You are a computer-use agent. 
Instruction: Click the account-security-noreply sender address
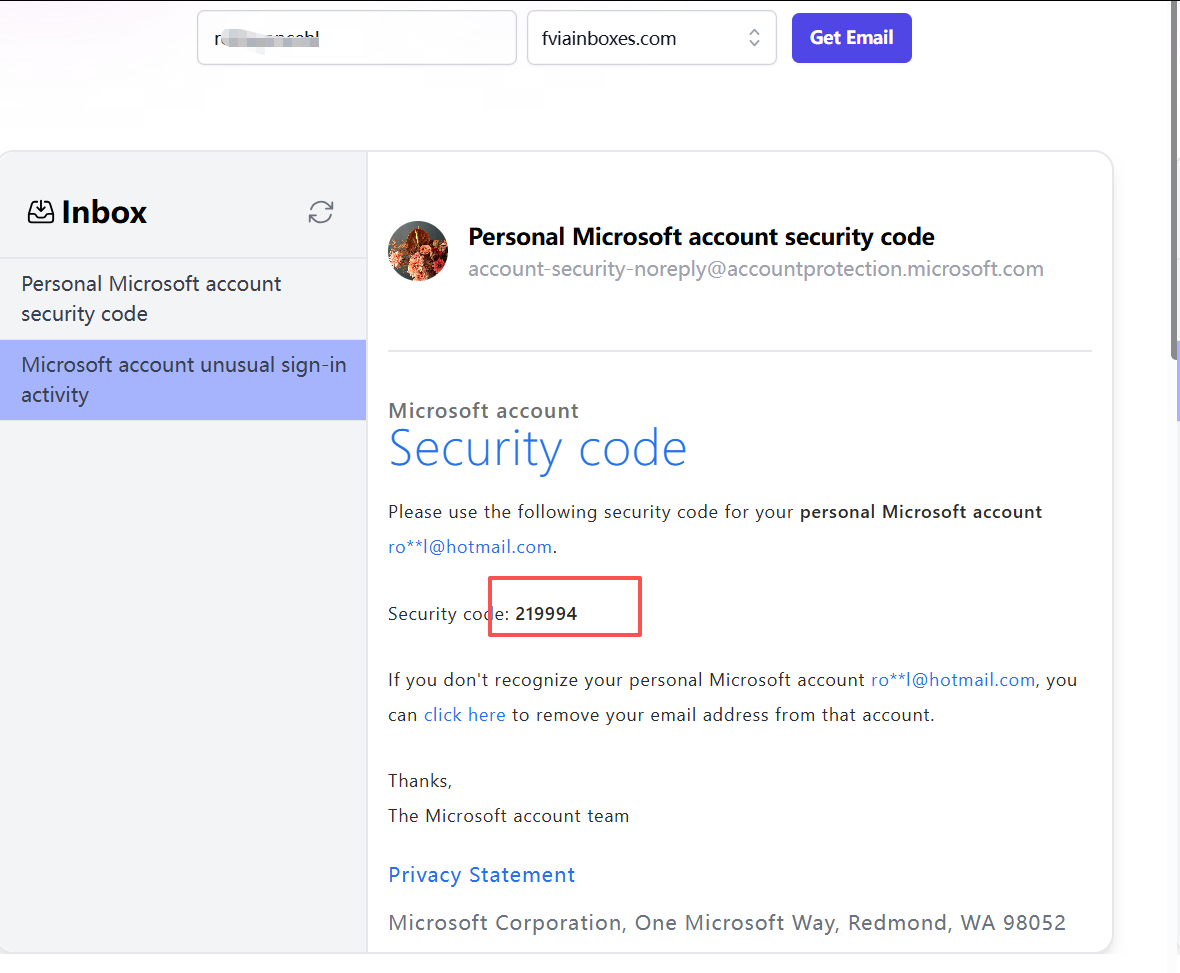click(x=755, y=269)
